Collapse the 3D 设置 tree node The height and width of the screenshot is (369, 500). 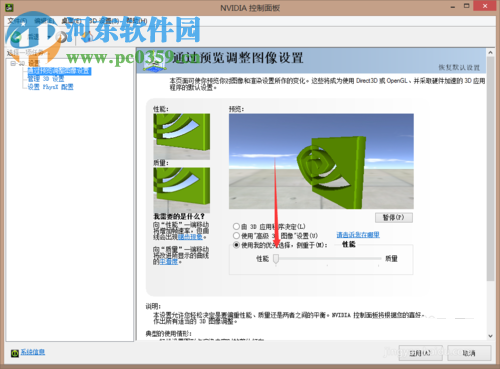coord(13,63)
